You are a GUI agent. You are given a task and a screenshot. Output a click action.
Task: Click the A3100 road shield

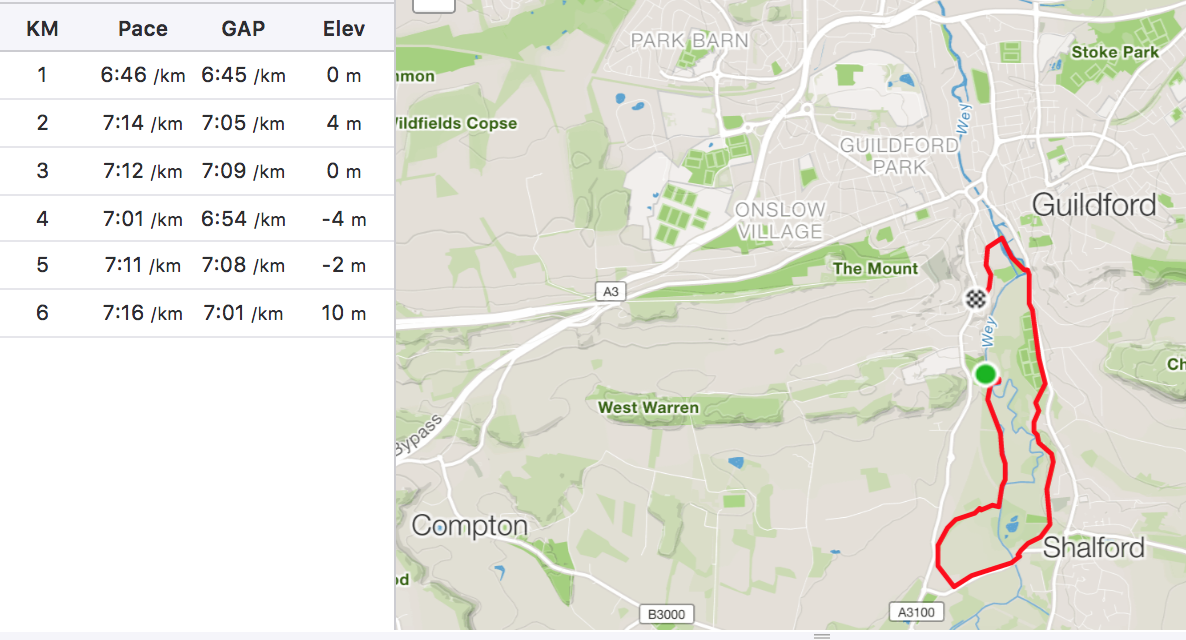916,612
